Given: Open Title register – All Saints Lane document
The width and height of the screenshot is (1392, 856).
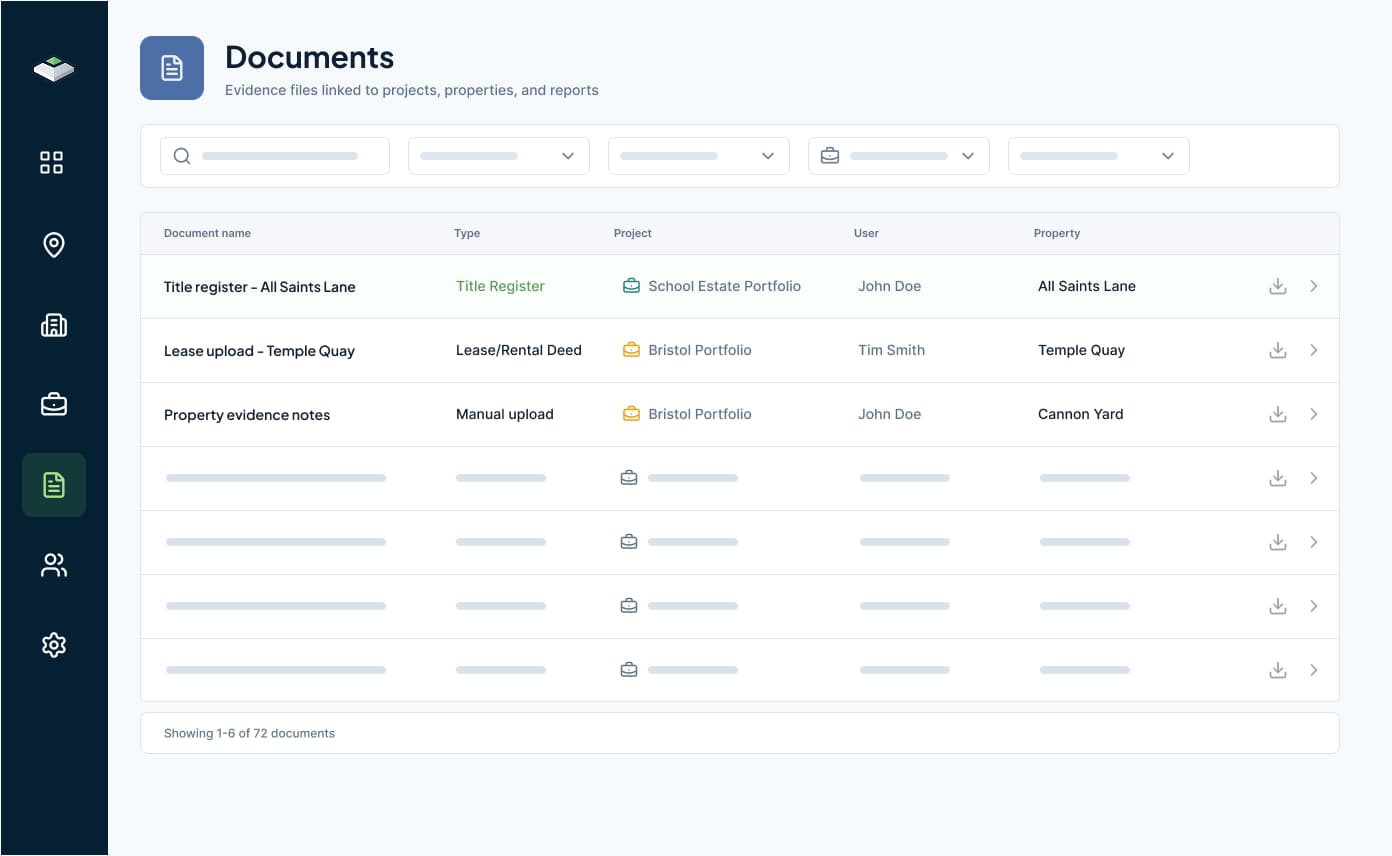Looking at the screenshot, I should 260,287.
